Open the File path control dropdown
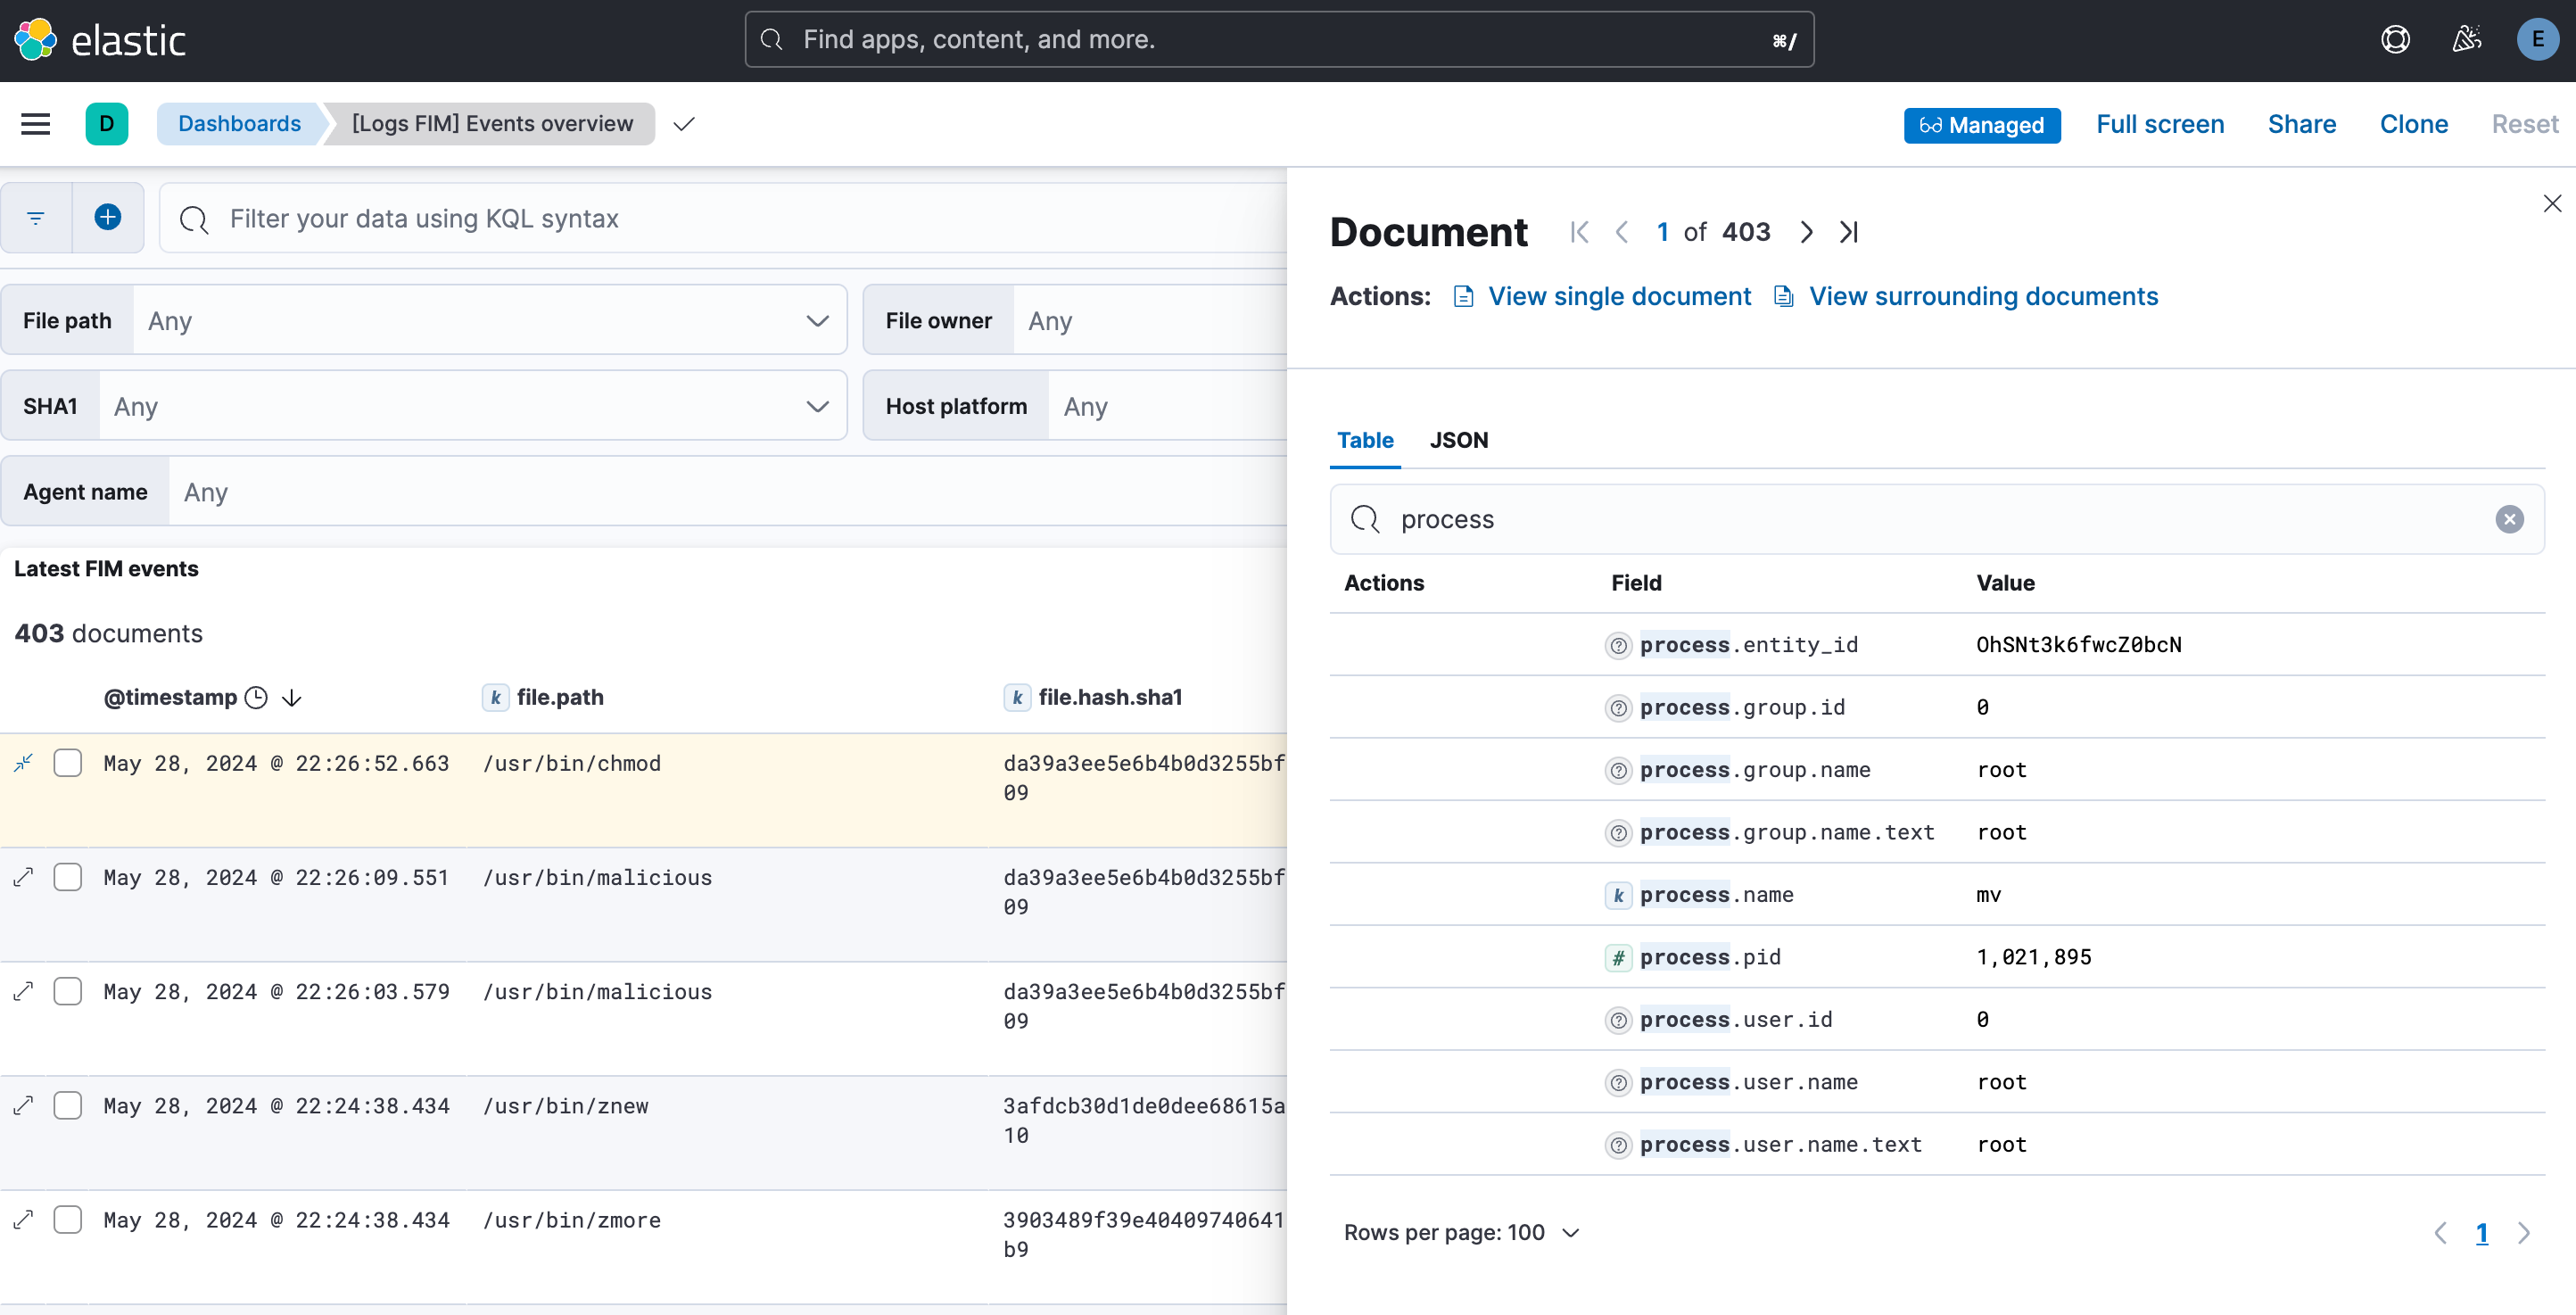This screenshot has width=2576, height=1315. click(490, 320)
